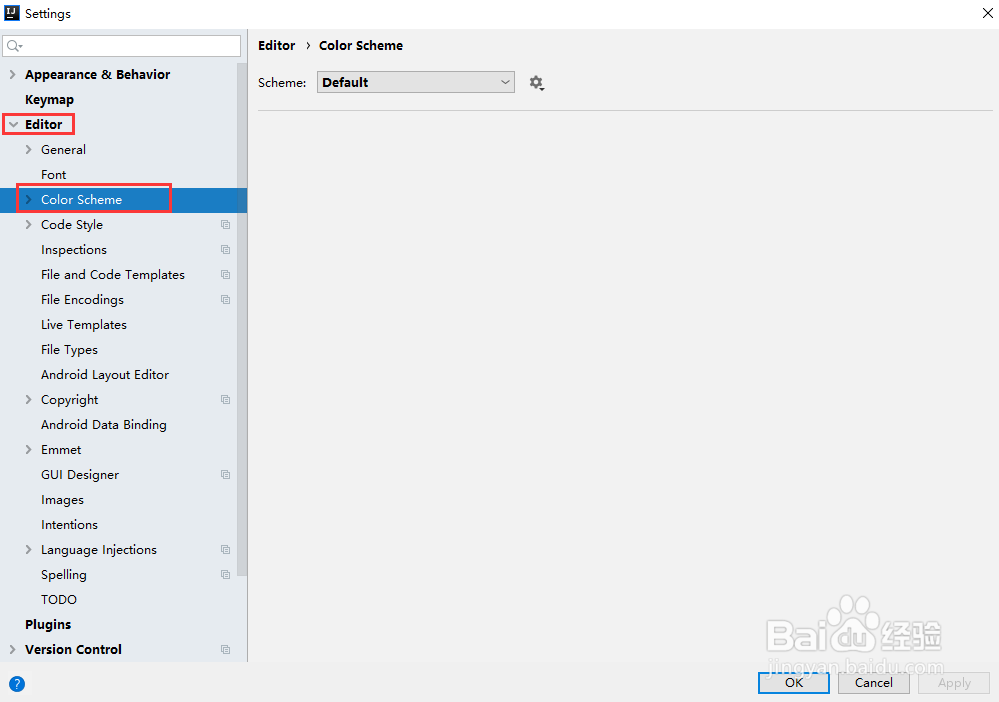This screenshot has width=999, height=702.
Task: Click the icon beside GUI Designer
Action: pyautogui.click(x=225, y=474)
